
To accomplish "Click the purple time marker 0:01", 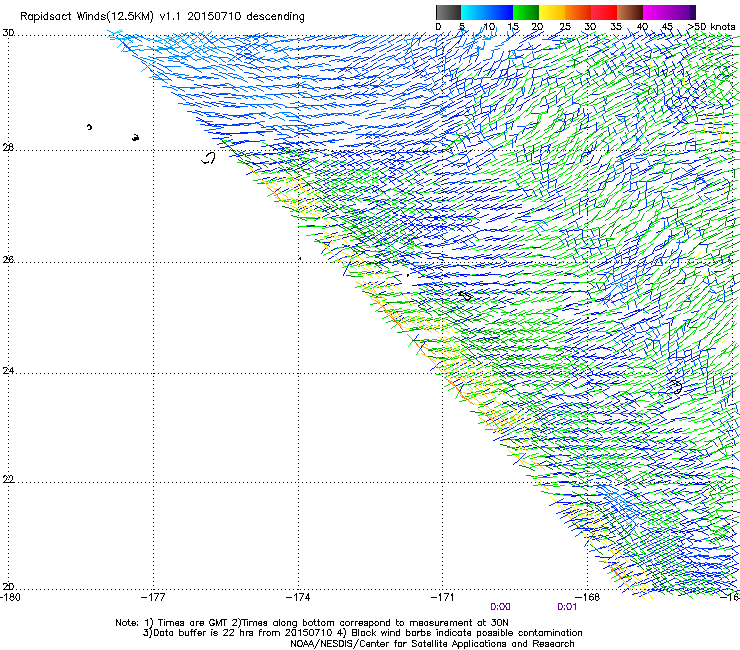I will (567, 607).
